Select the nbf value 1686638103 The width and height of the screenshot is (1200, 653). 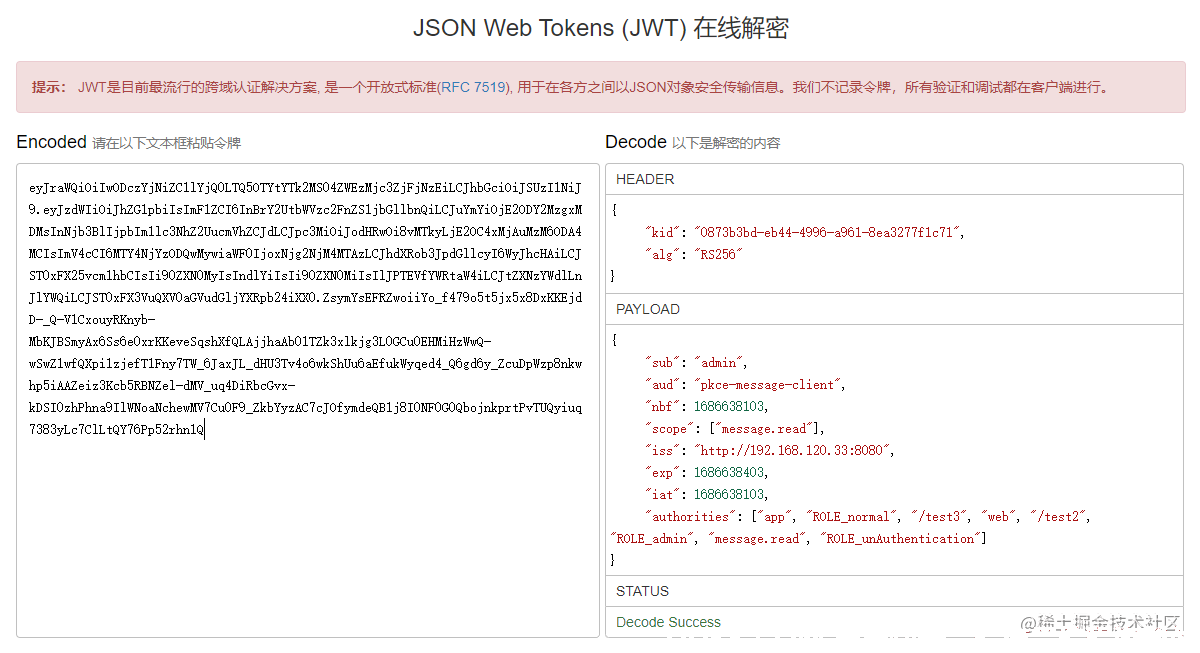tap(730, 406)
